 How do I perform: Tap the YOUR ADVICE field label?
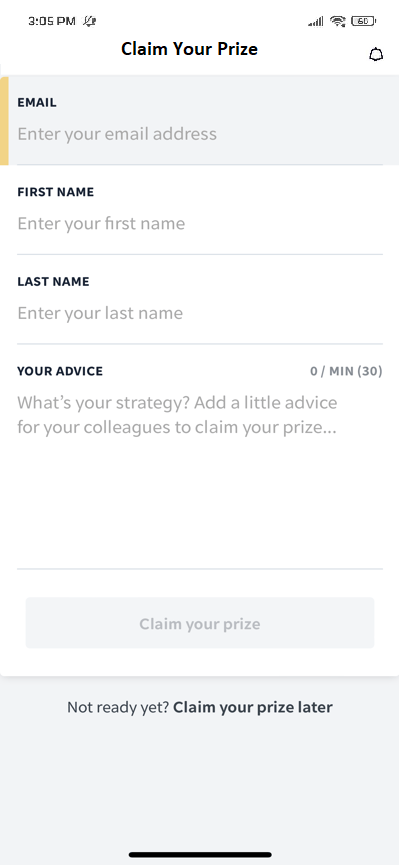coord(60,371)
